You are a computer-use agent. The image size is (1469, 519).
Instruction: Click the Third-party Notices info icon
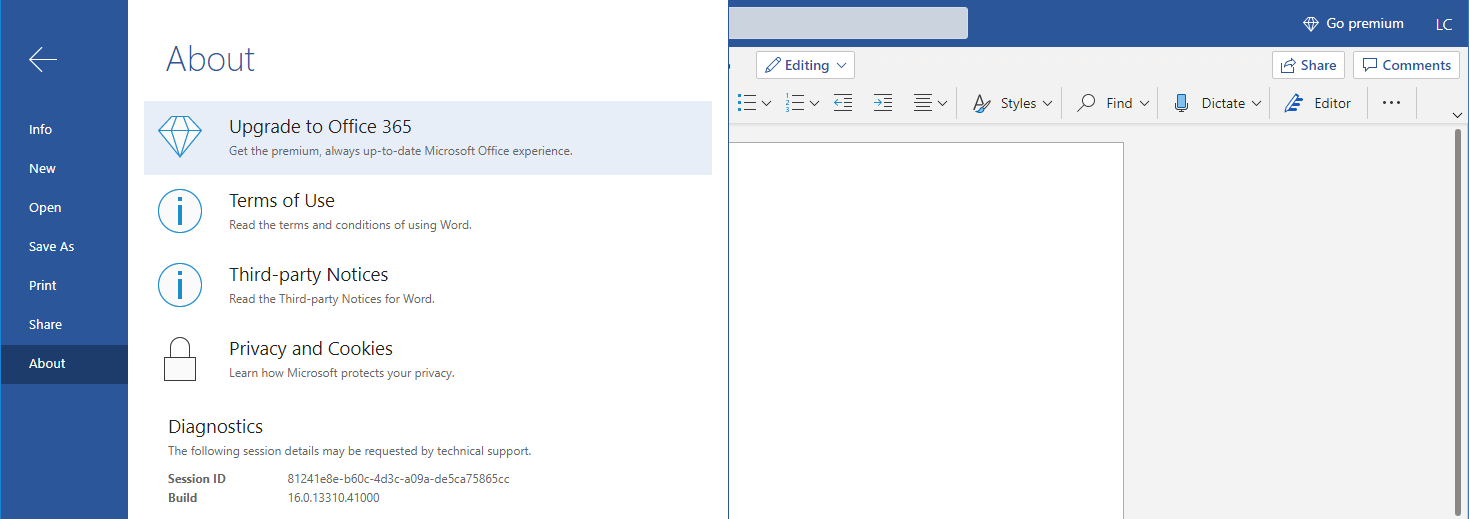(180, 285)
